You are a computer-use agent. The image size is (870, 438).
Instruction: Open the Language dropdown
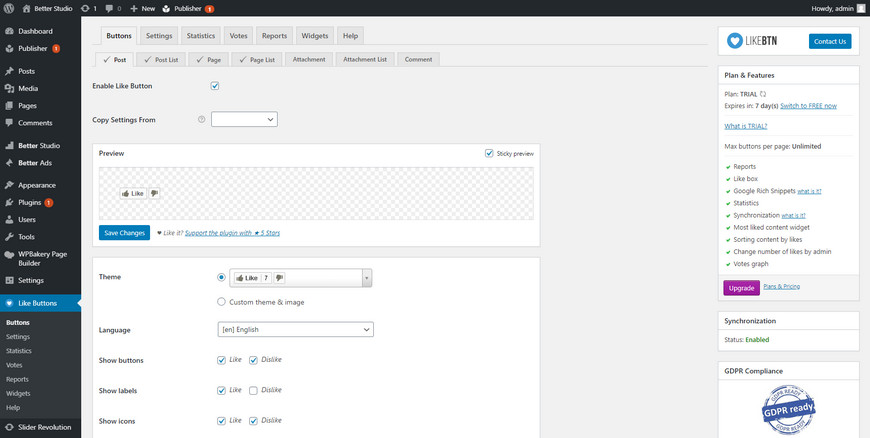(296, 329)
